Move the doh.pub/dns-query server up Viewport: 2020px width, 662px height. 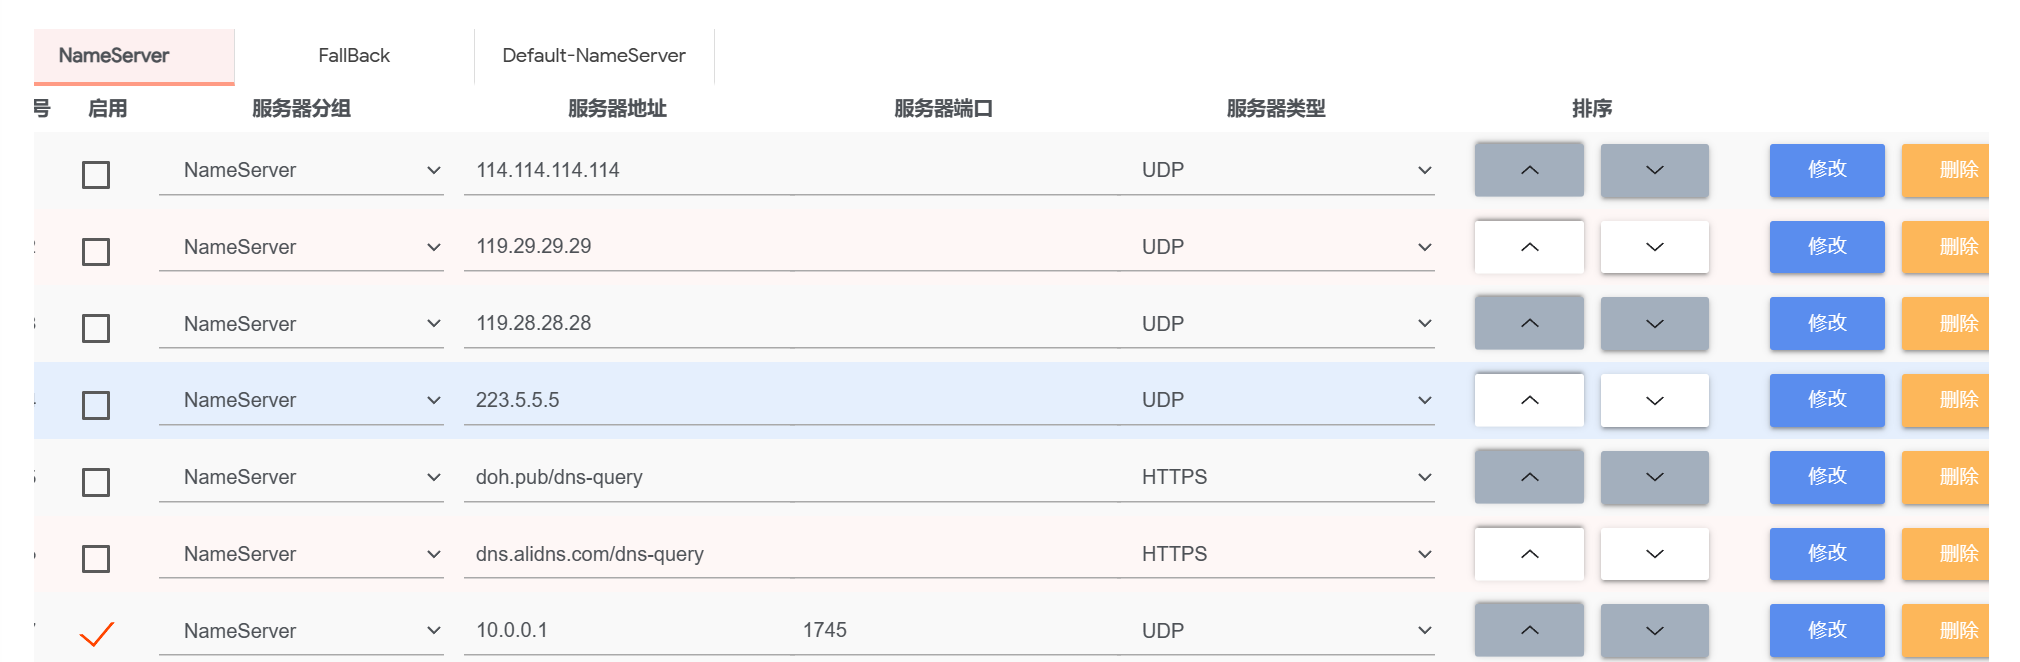[1528, 477]
